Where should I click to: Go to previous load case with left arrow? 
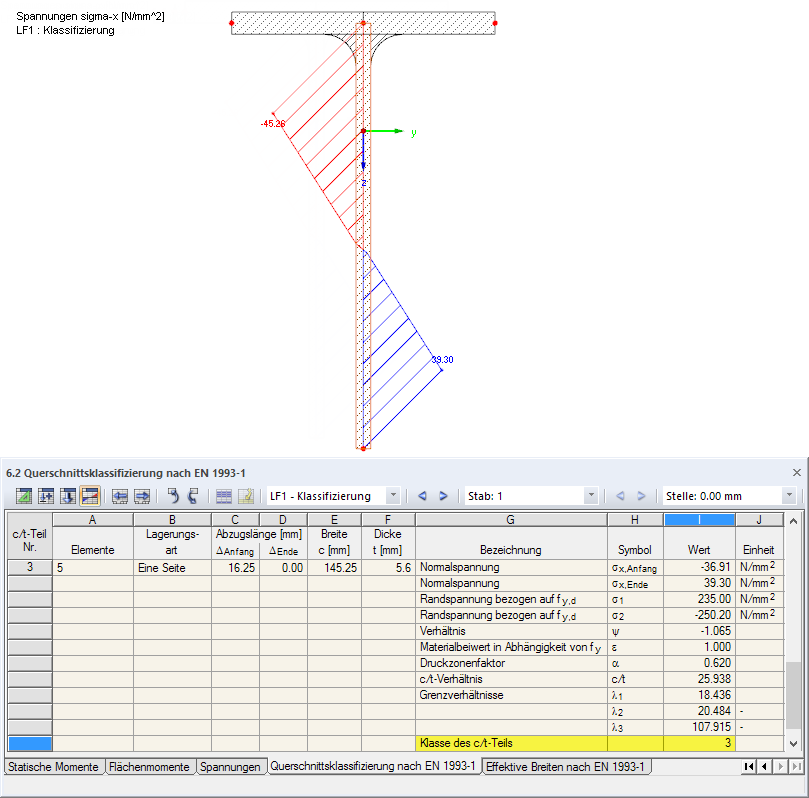coord(422,496)
